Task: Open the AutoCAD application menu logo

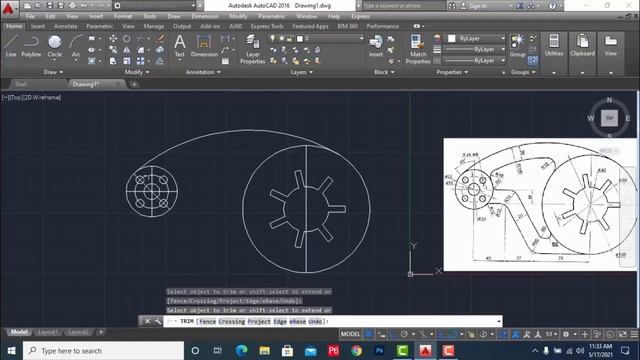Action: click(9, 8)
